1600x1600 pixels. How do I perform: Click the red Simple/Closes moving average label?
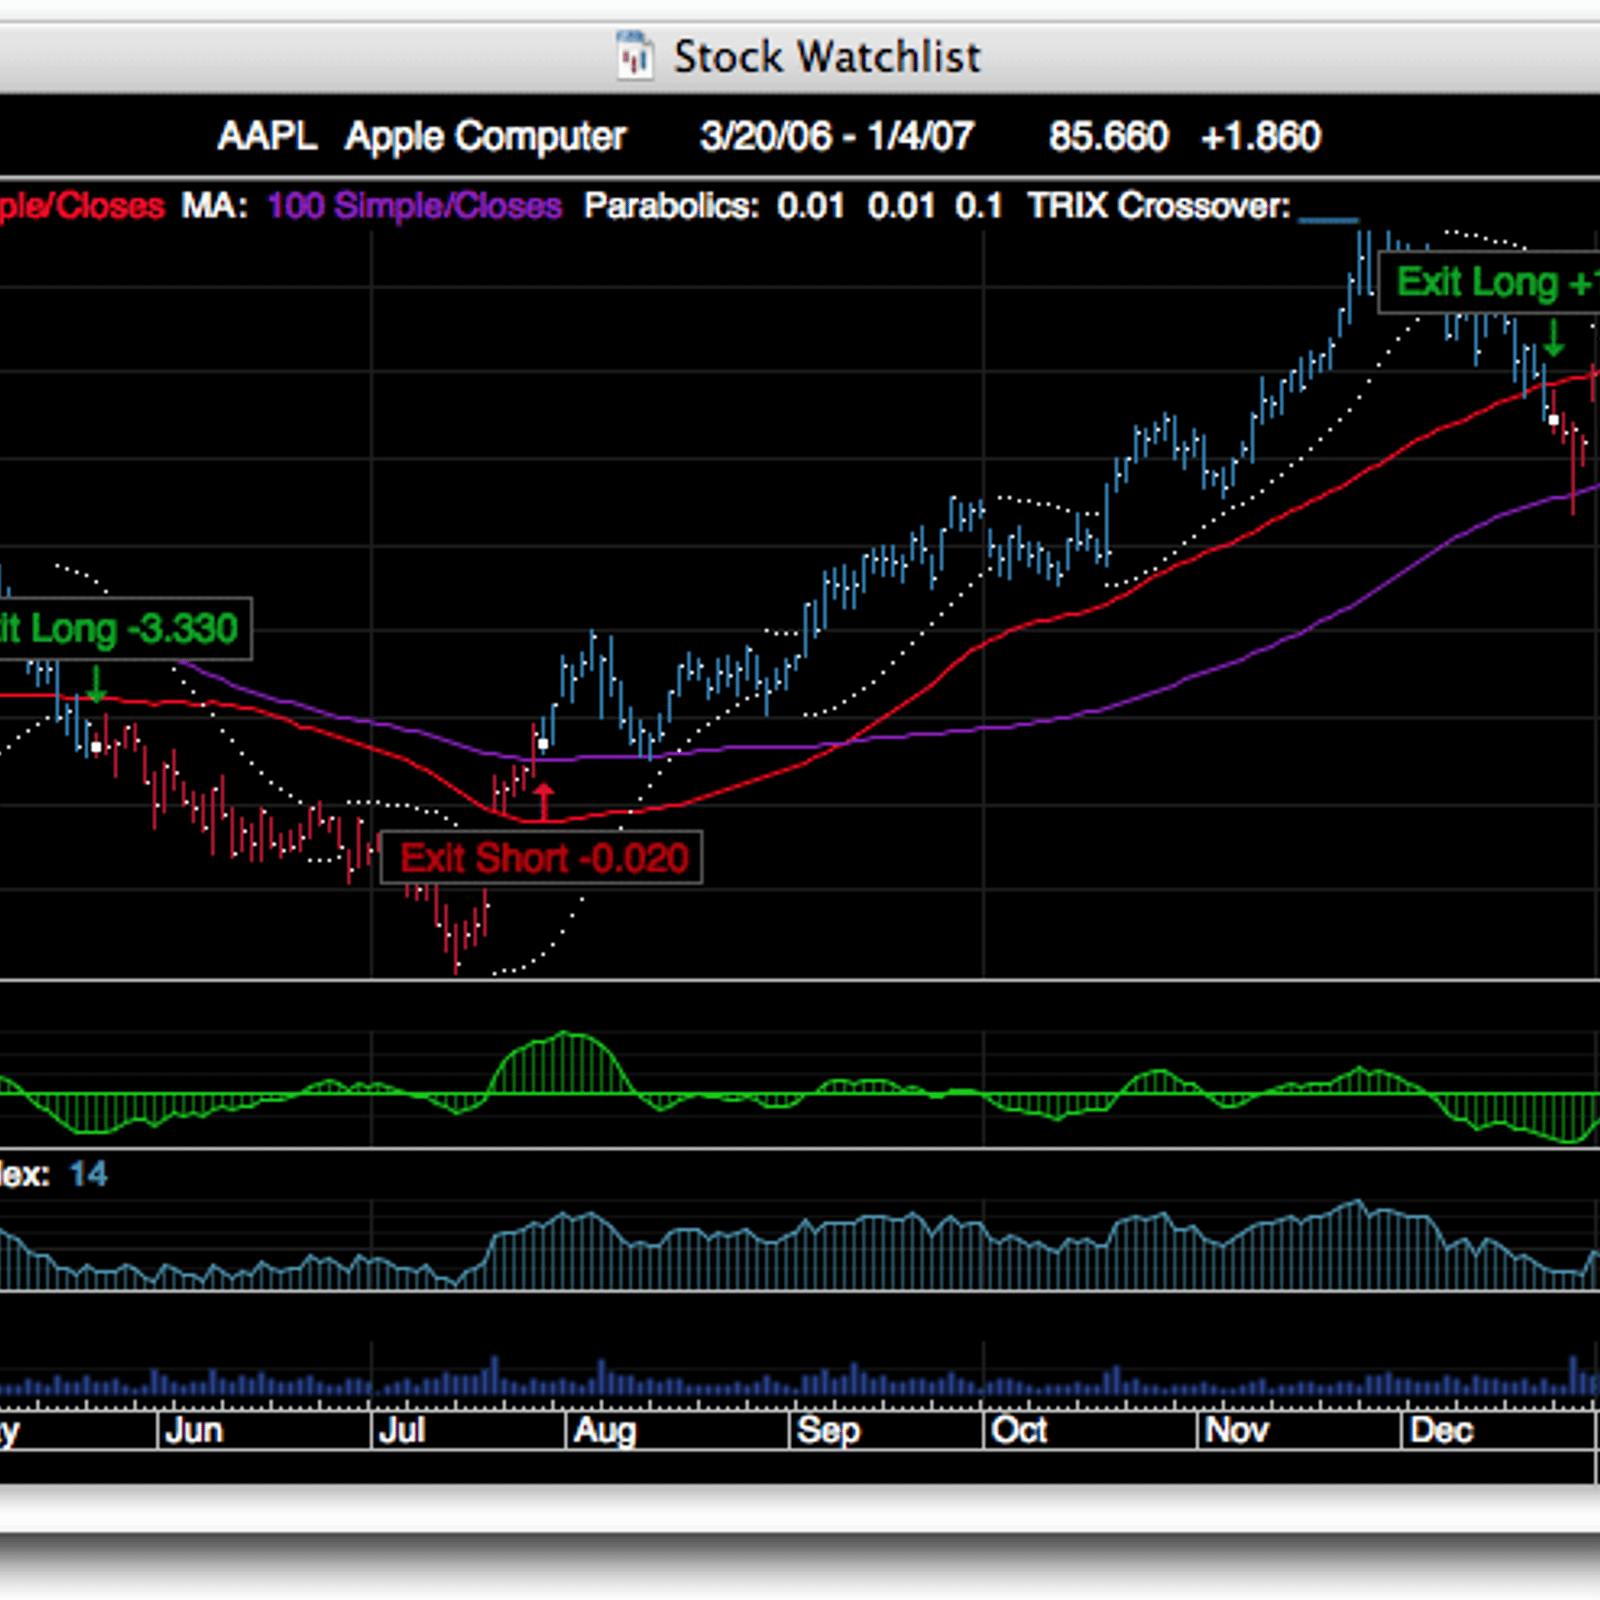tap(82, 206)
